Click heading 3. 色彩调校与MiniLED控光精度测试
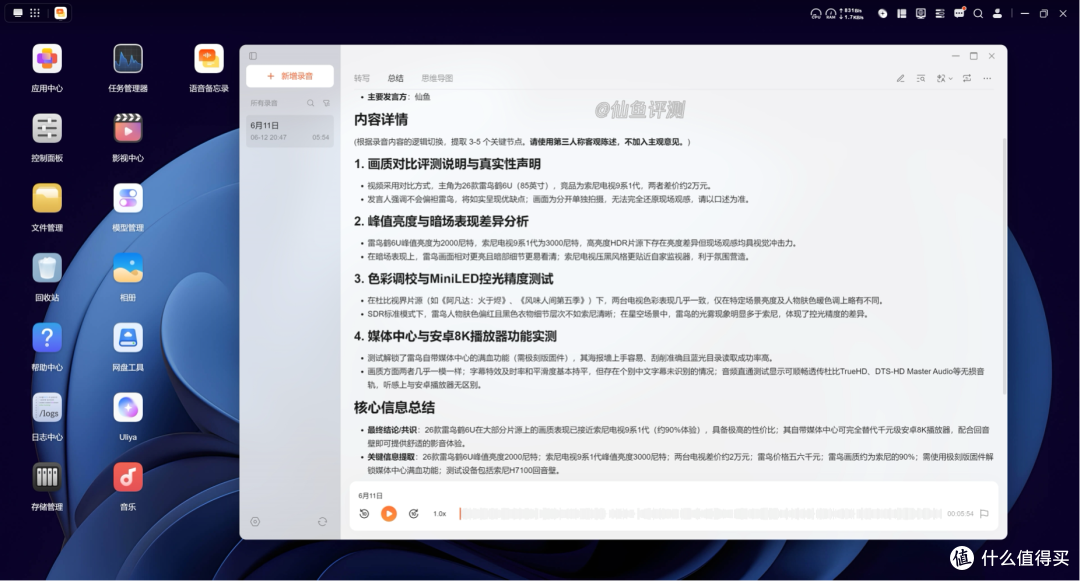The height and width of the screenshot is (581, 1080). tap(453, 279)
